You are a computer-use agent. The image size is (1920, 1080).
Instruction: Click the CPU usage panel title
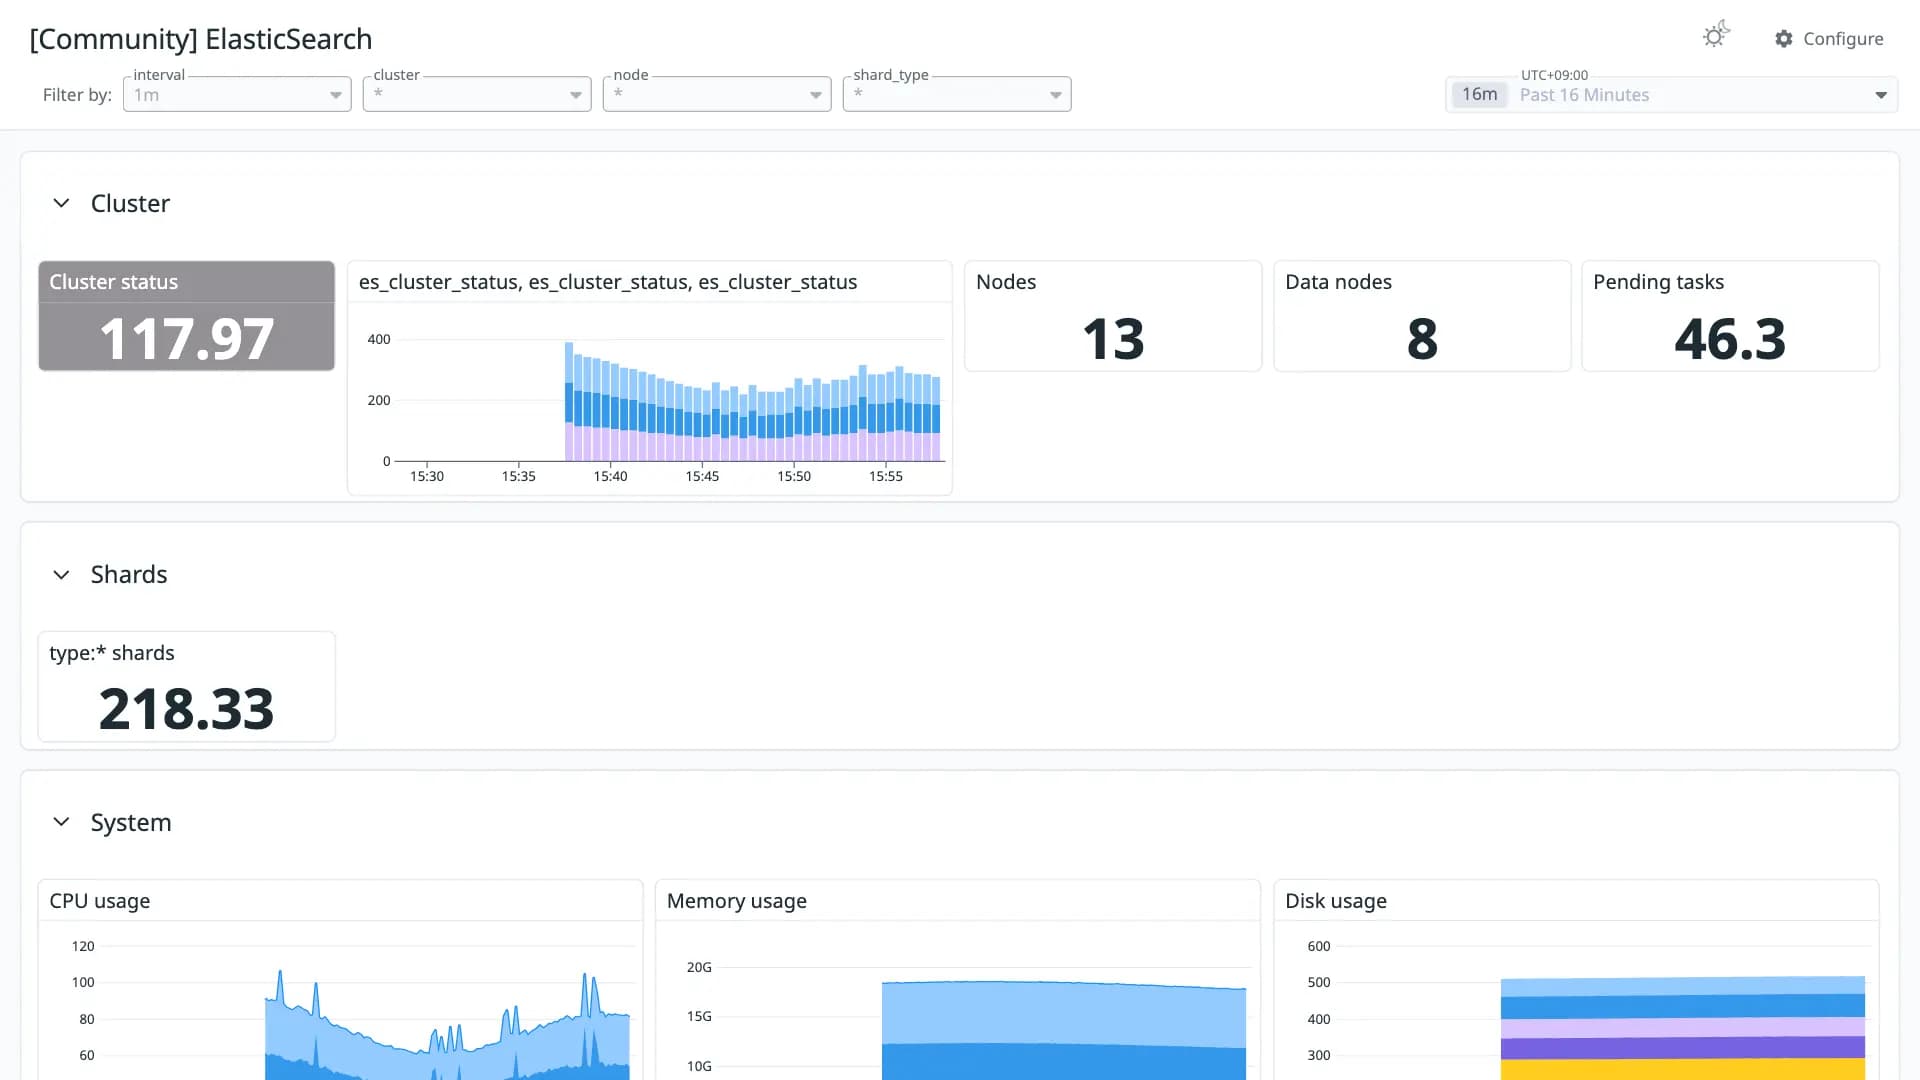[100, 901]
